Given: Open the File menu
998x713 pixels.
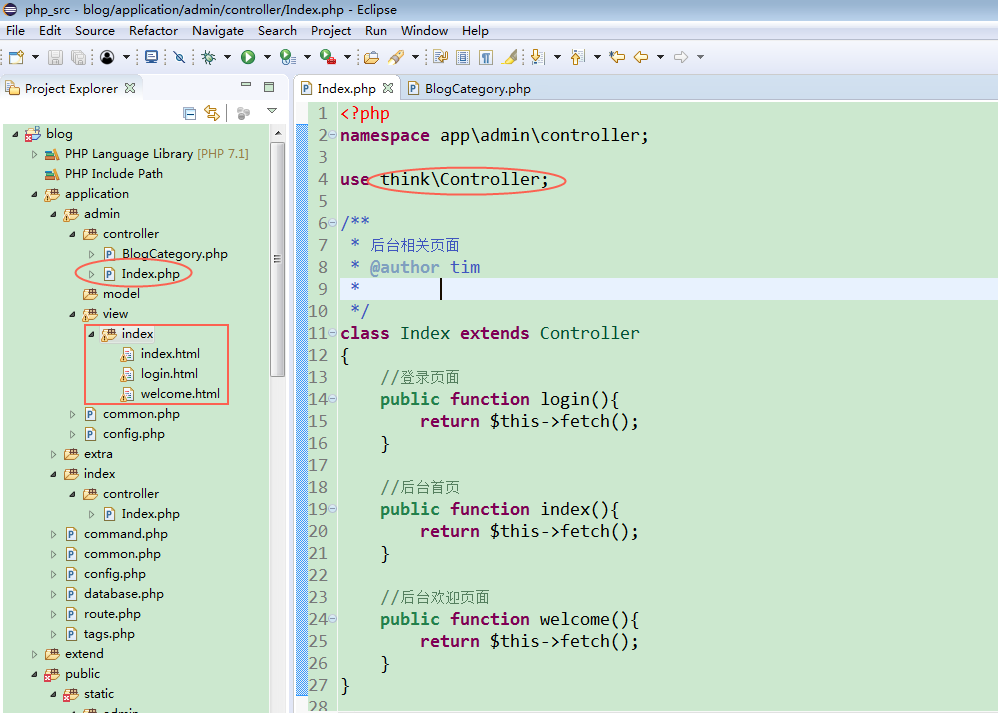Looking at the screenshot, I should (x=15, y=31).
